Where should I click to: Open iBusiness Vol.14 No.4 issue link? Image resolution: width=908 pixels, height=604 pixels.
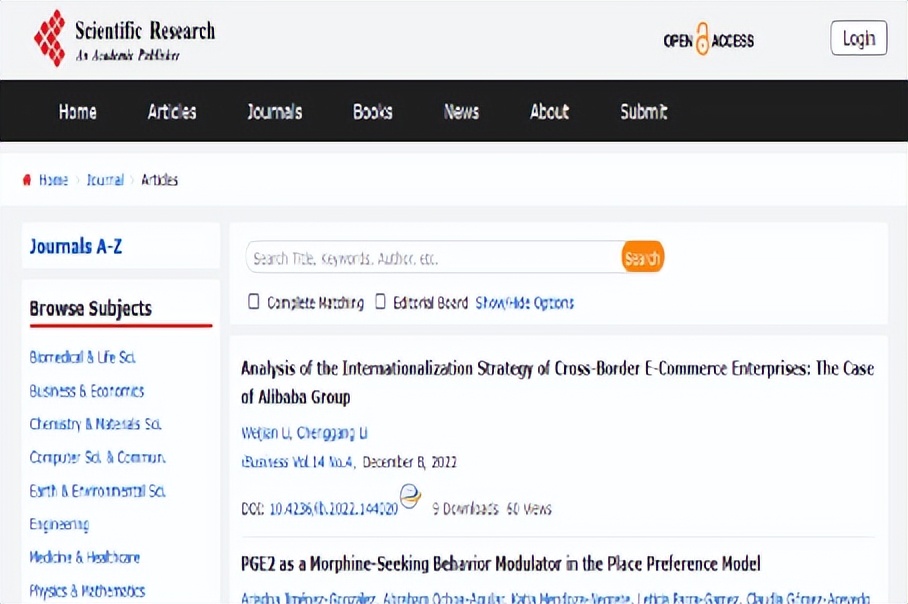point(297,462)
